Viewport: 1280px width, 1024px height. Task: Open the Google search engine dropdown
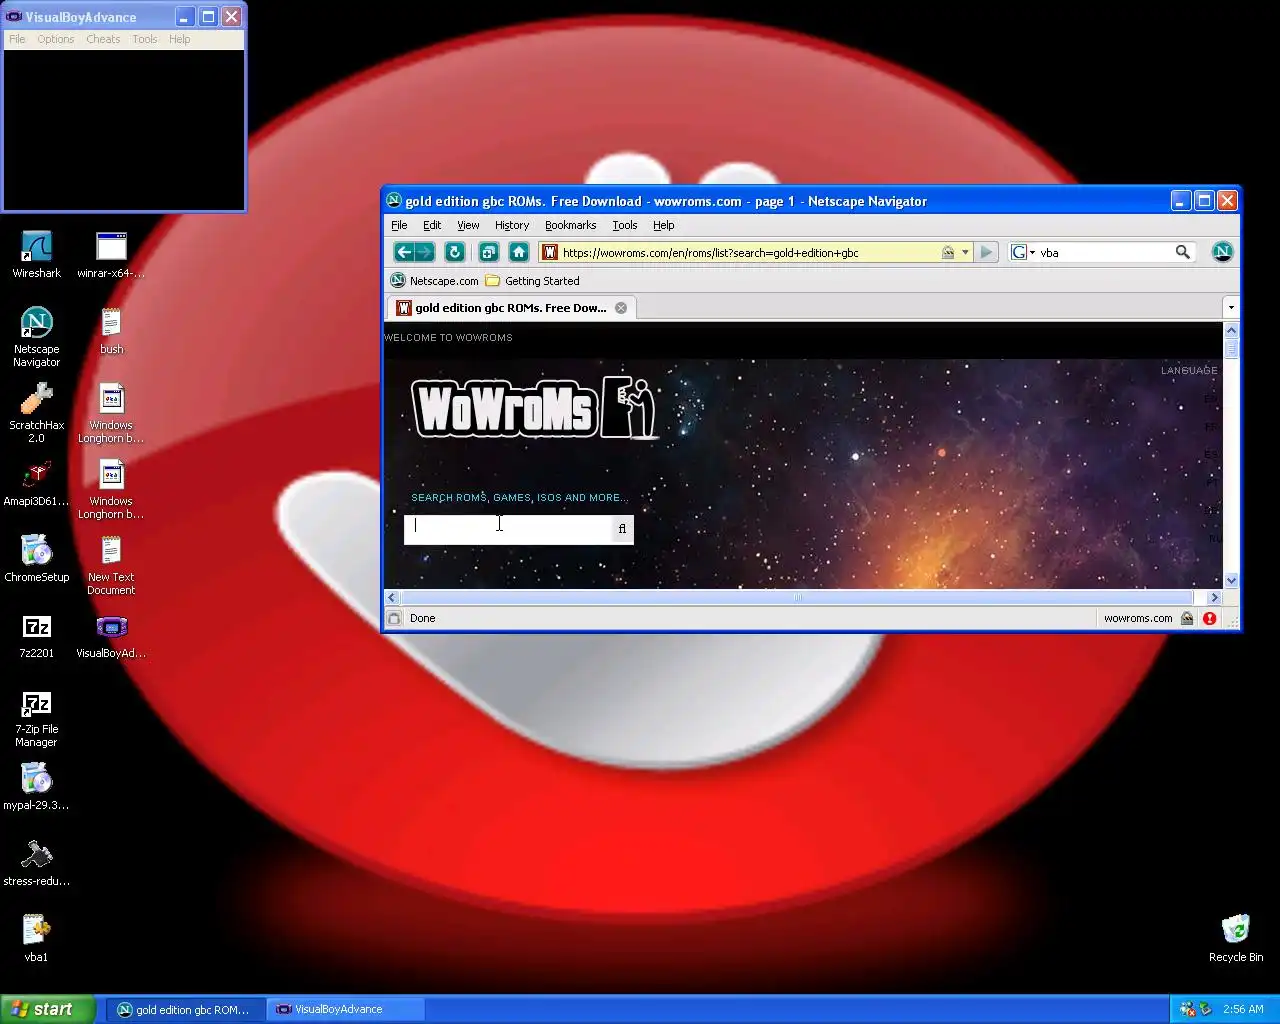[x=1023, y=252]
